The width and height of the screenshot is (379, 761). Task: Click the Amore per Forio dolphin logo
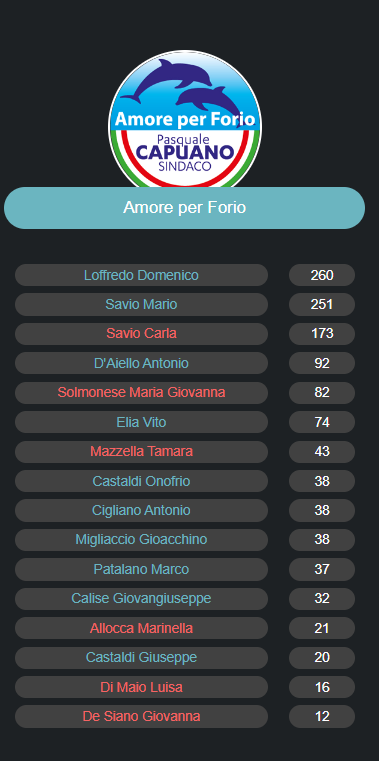pos(184,119)
